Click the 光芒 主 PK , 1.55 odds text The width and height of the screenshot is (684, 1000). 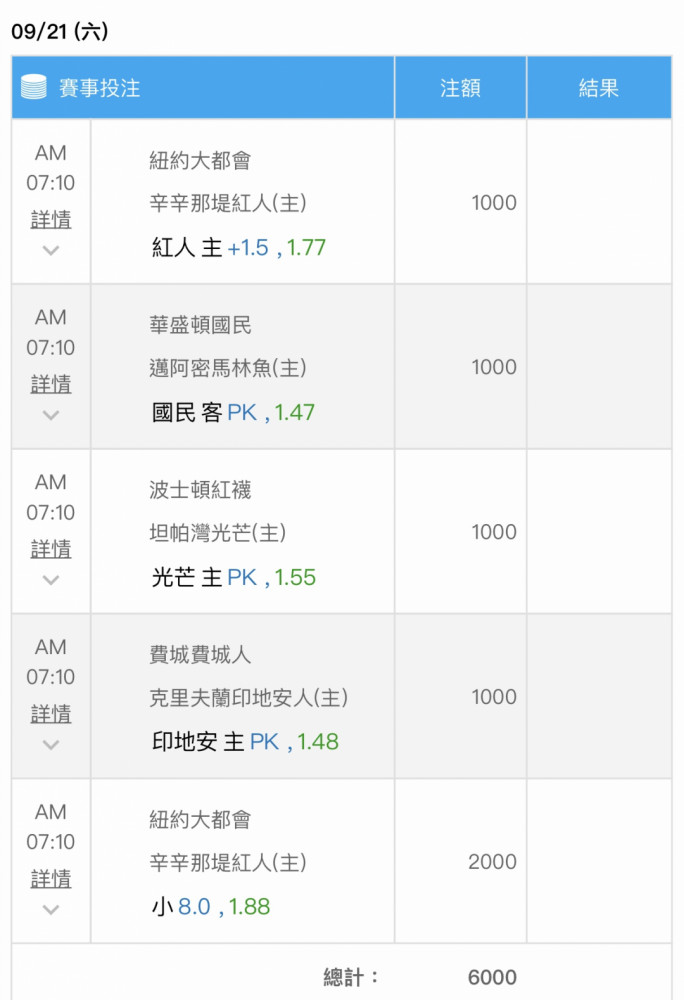point(233,577)
